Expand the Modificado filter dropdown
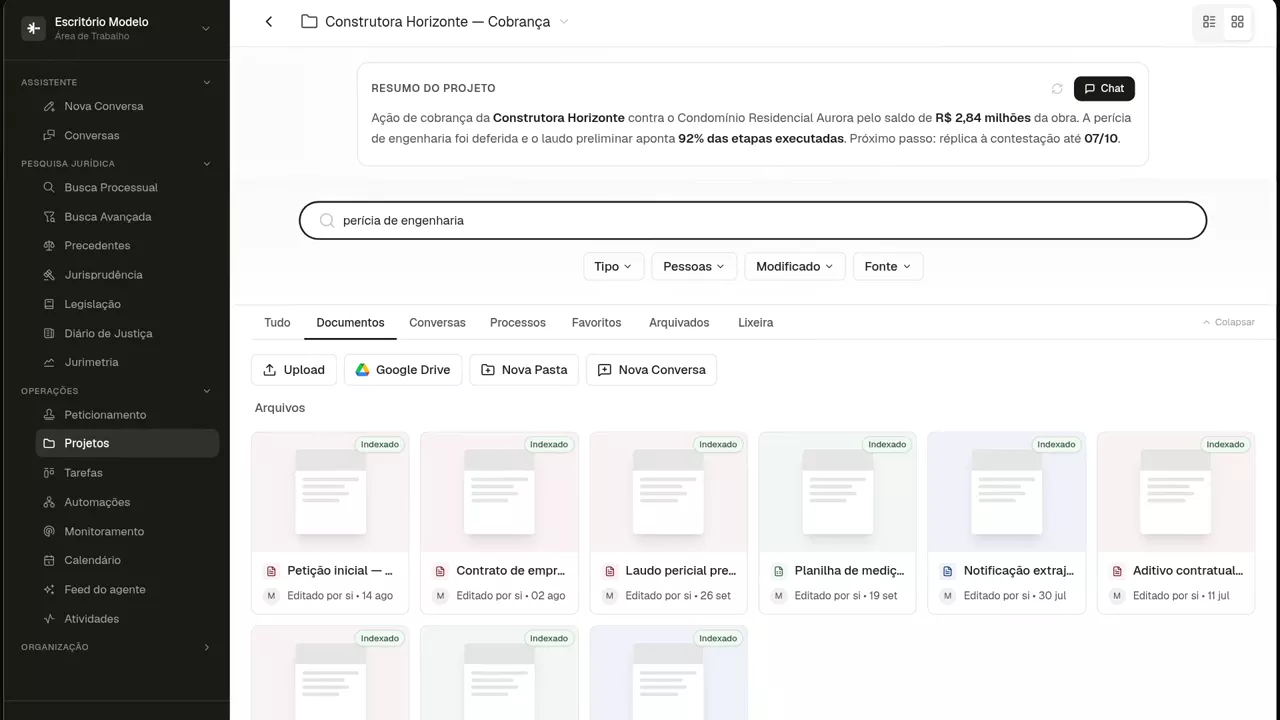 pos(795,266)
